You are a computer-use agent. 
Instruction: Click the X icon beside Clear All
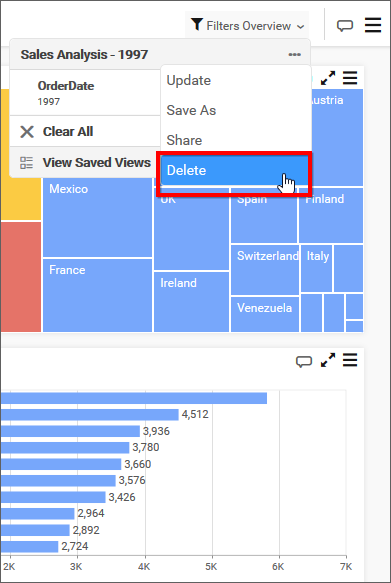[x=27, y=132]
